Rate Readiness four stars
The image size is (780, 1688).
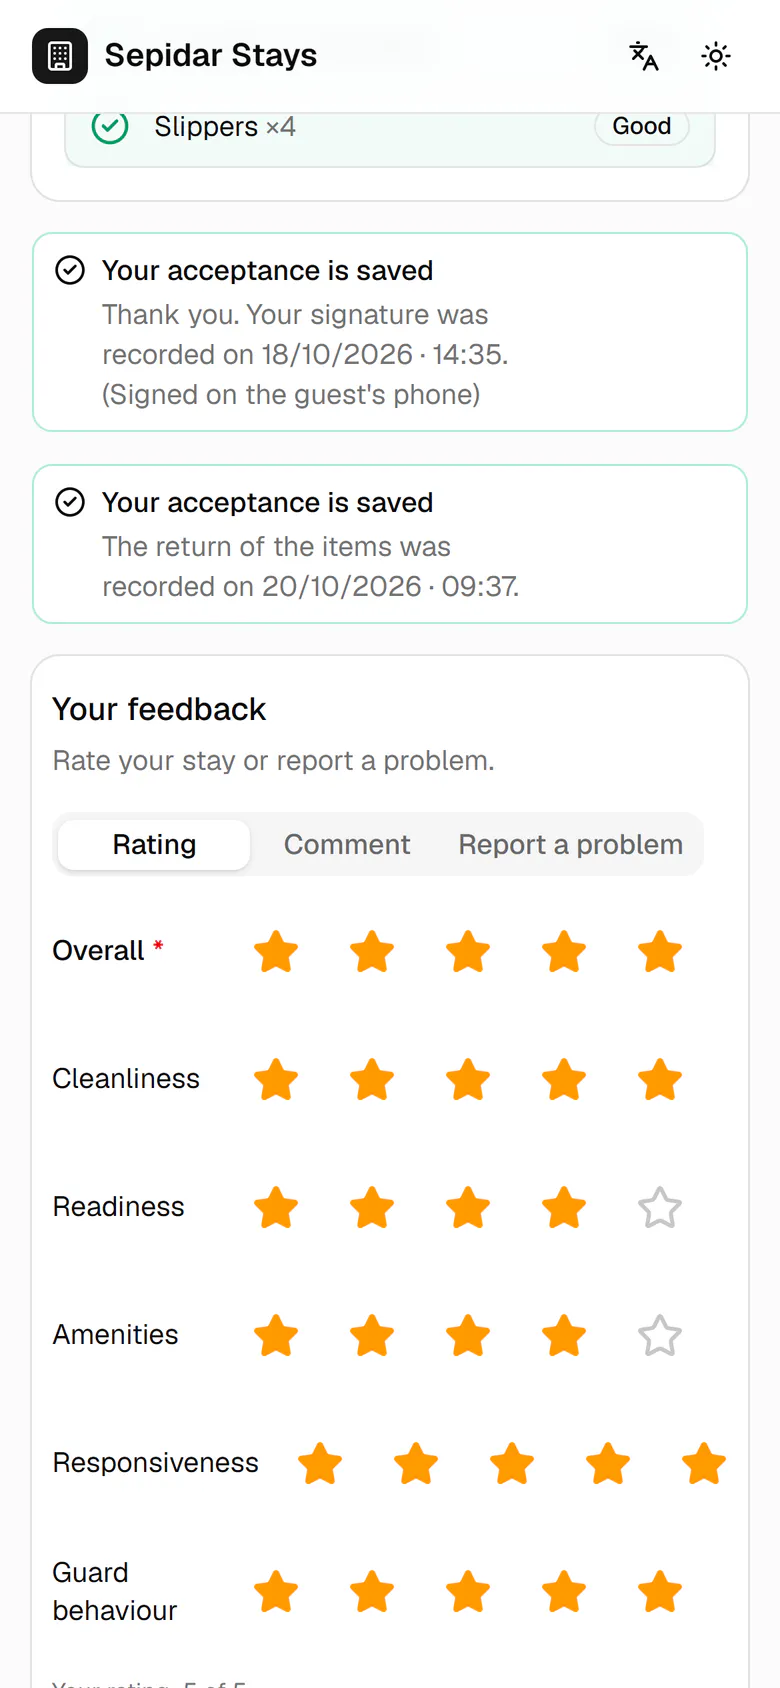pos(564,1207)
